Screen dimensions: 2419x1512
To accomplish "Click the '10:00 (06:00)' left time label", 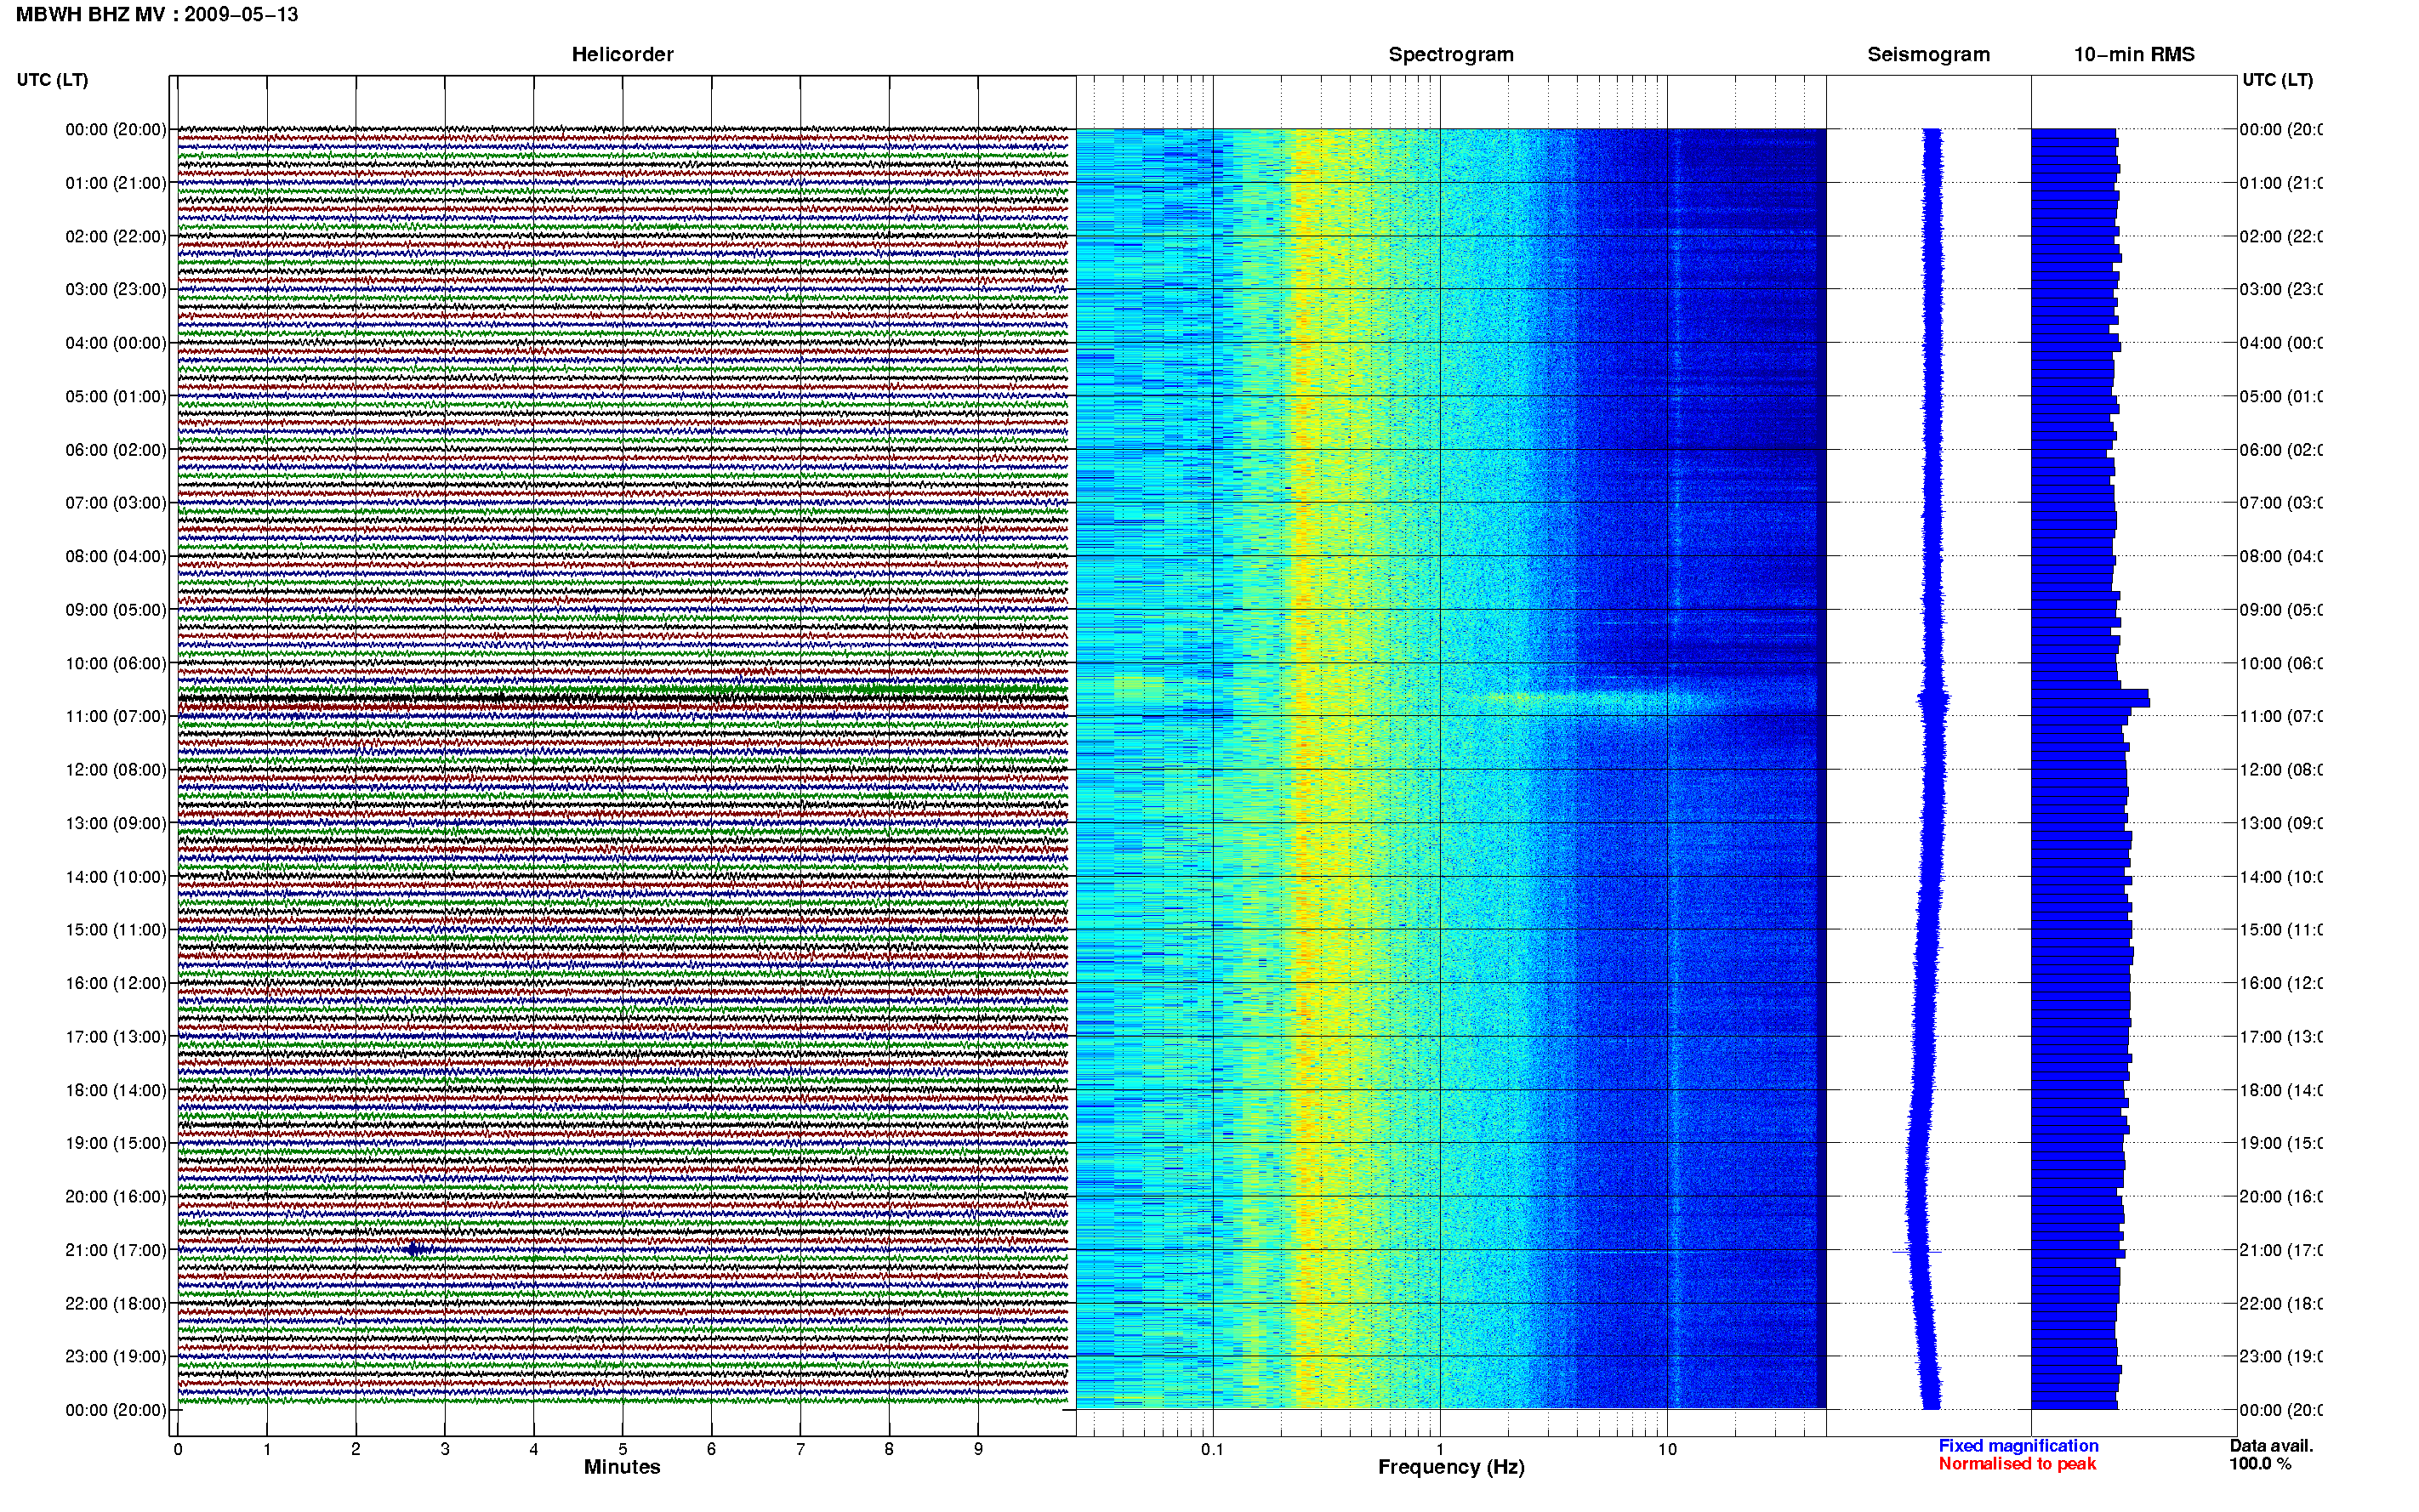I will [x=116, y=663].
